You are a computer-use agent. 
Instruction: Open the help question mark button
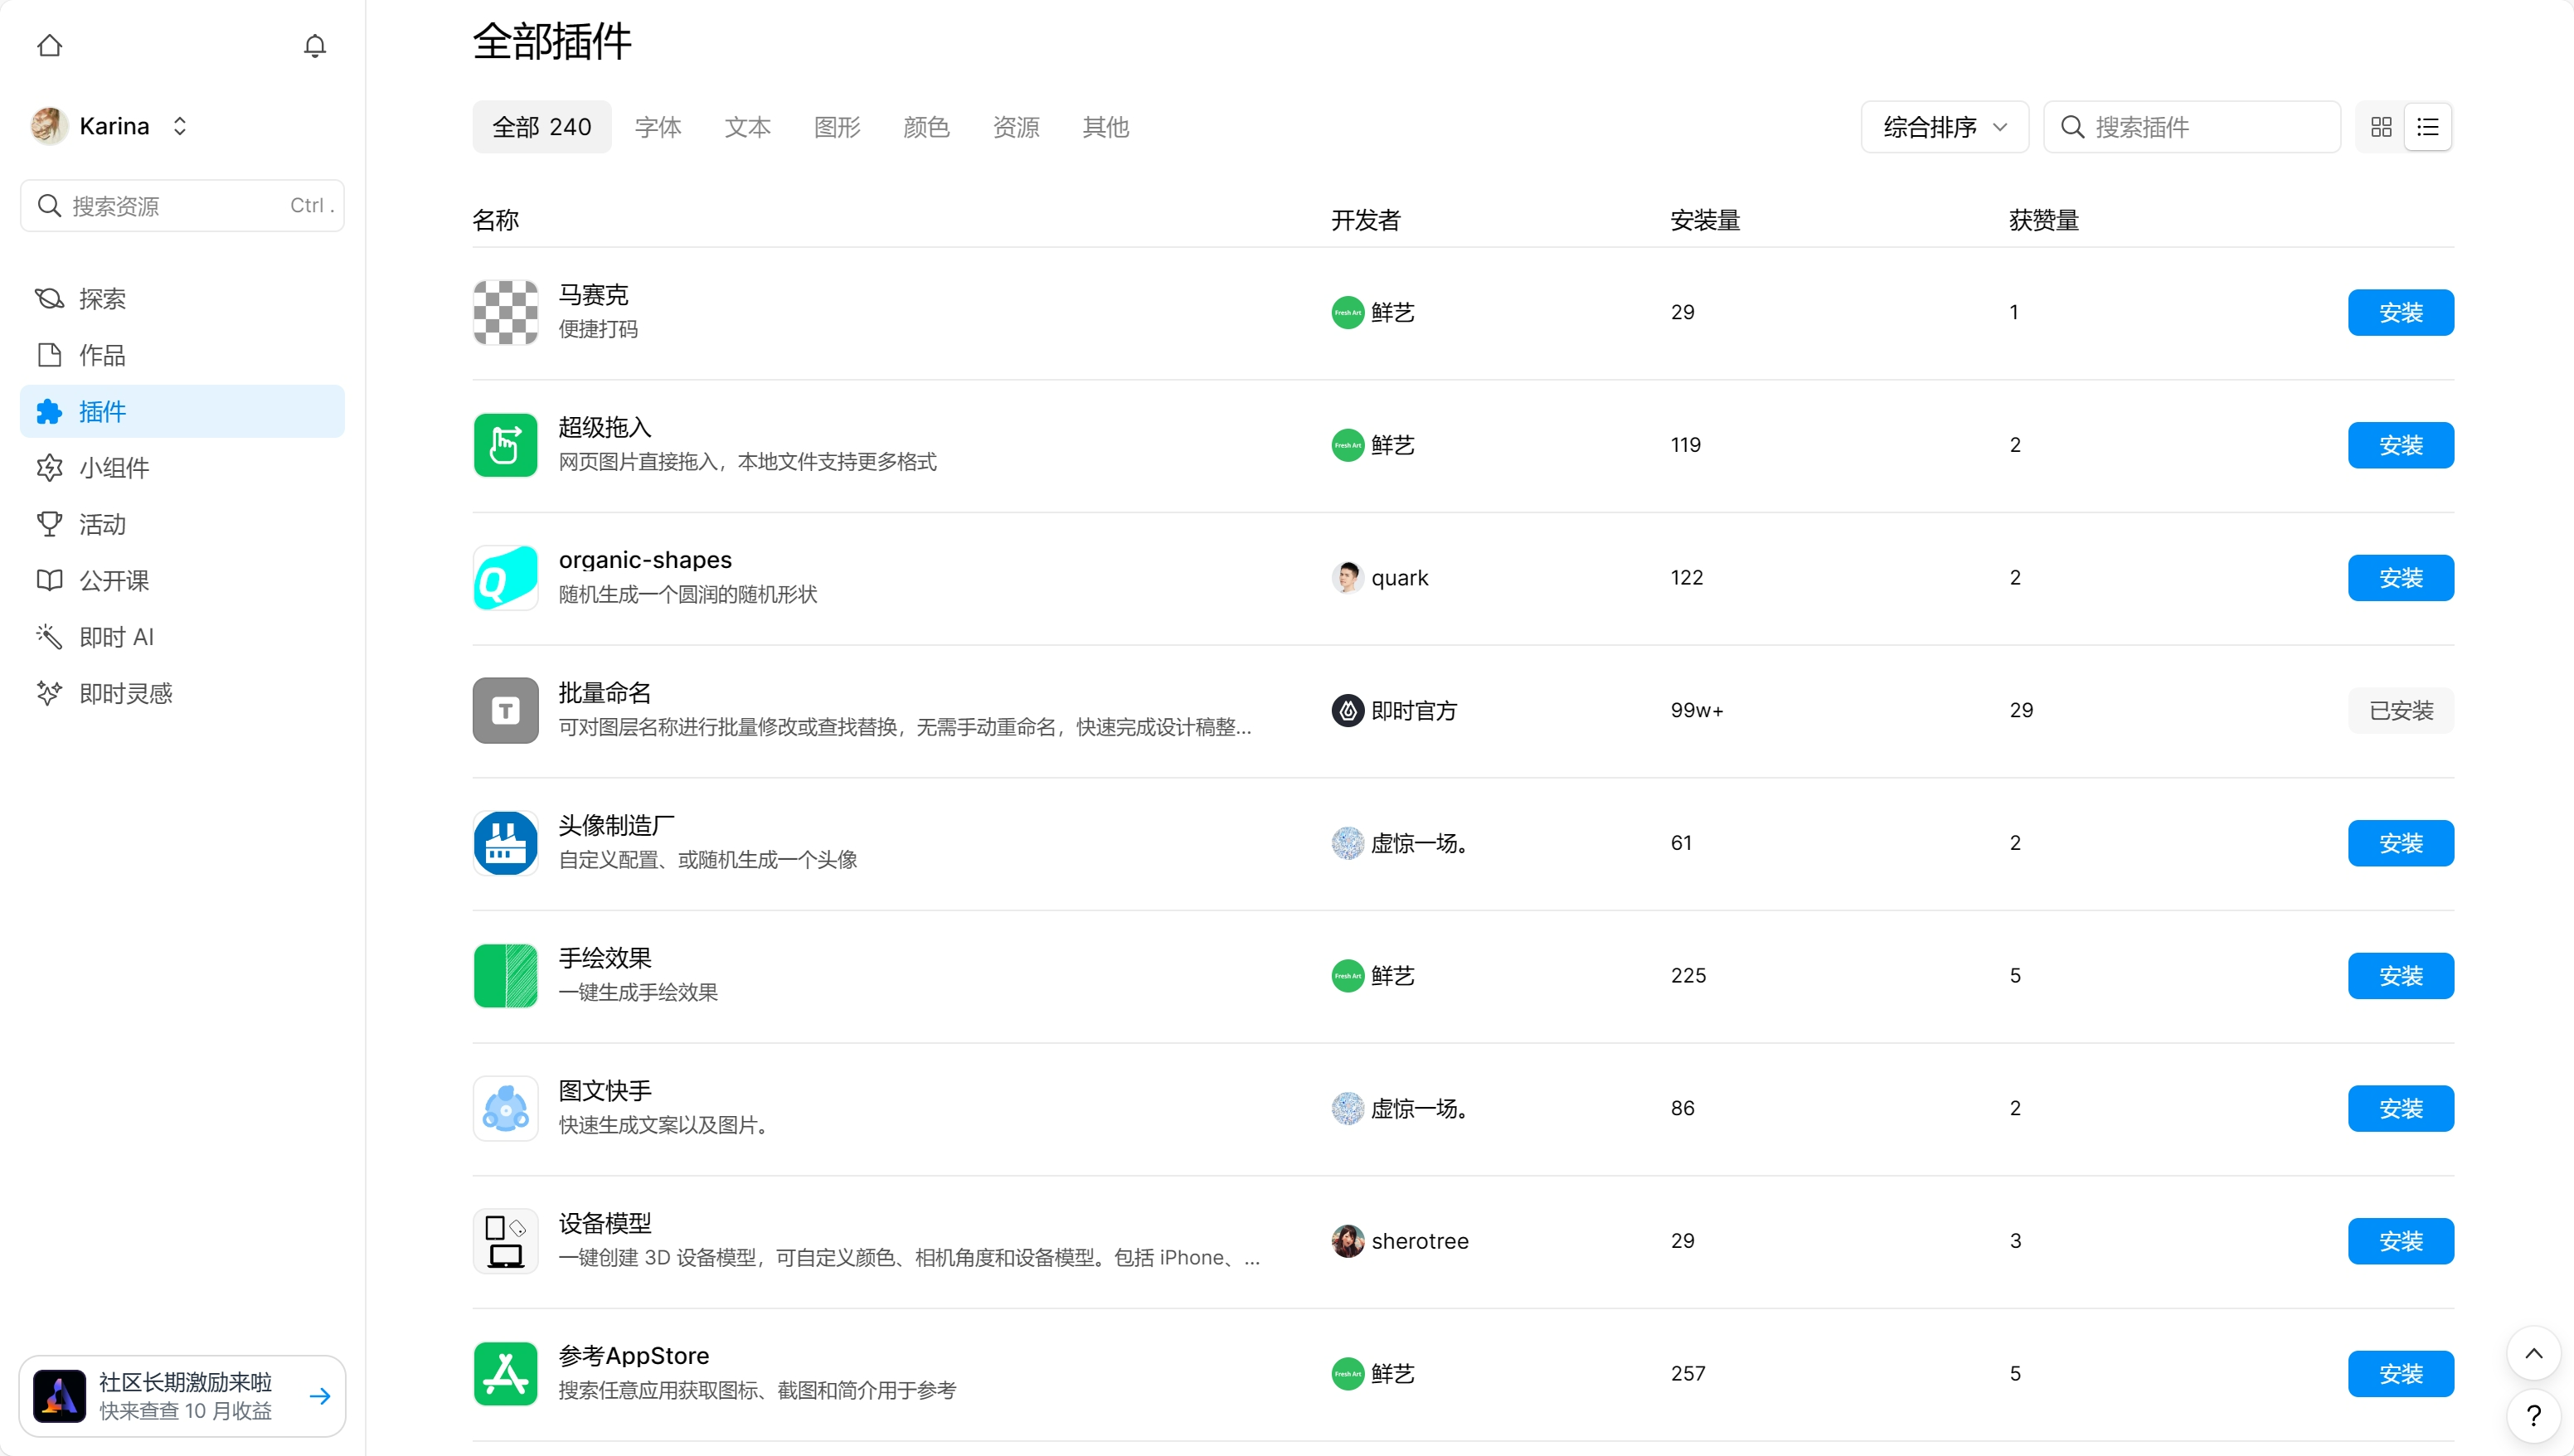coord(2533,1415)
